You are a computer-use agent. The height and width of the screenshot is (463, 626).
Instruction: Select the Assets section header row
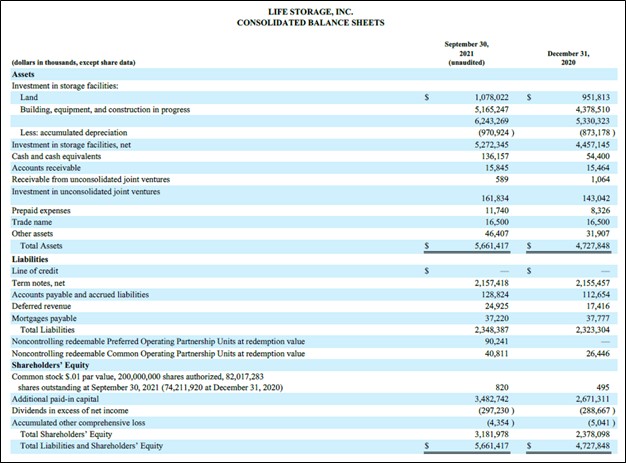pos(24,74)
